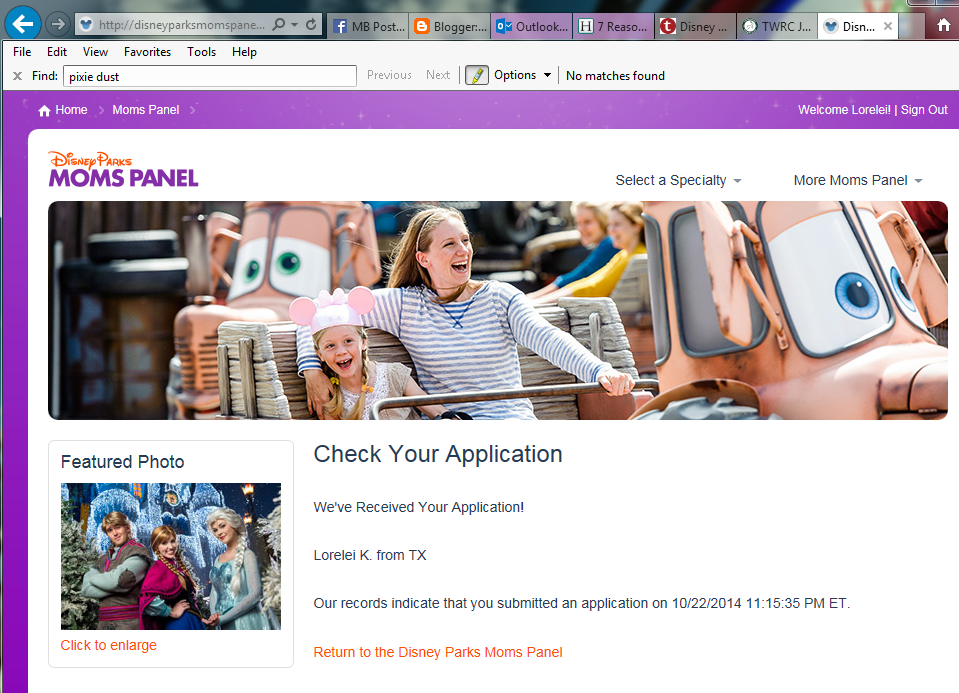Switch to the Blogger tab
The width and height of the screenshot is (959, 693).
coord(450,26)
